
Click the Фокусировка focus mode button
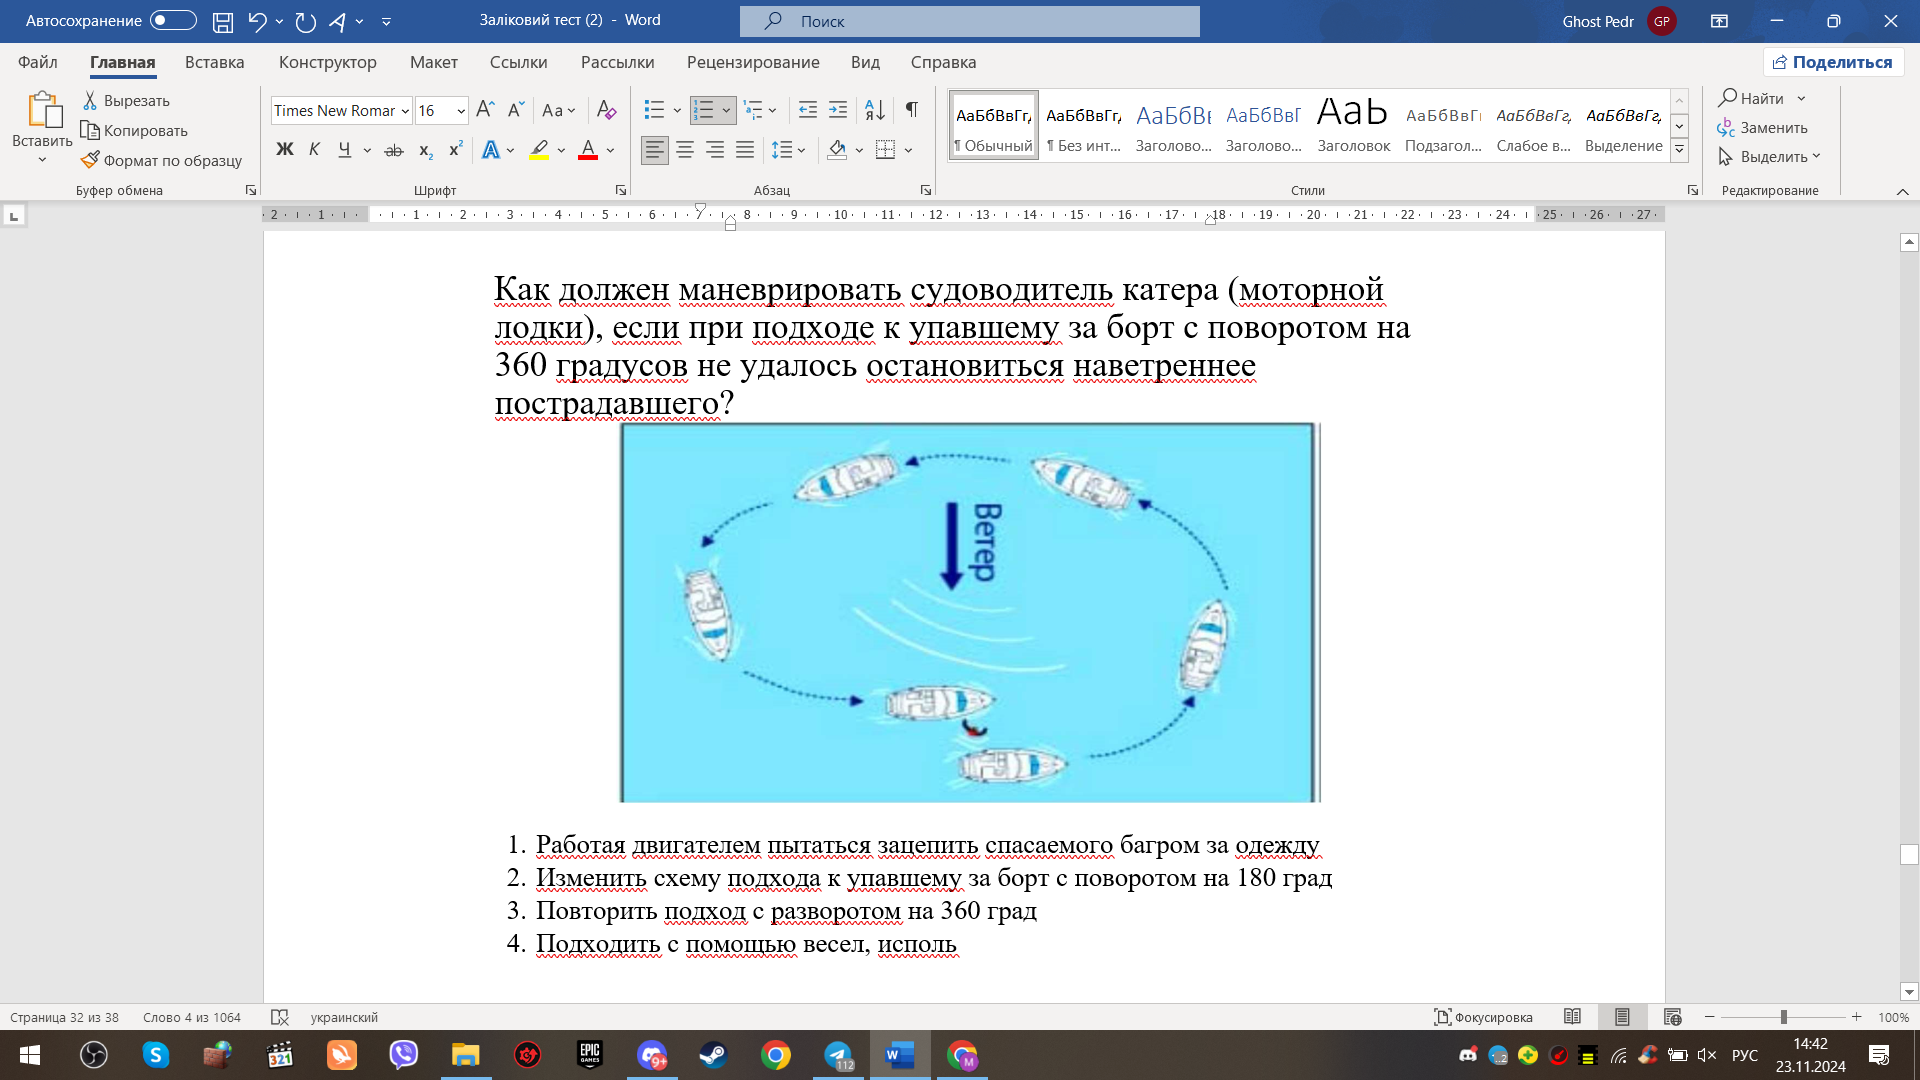coord(1483,1017)
